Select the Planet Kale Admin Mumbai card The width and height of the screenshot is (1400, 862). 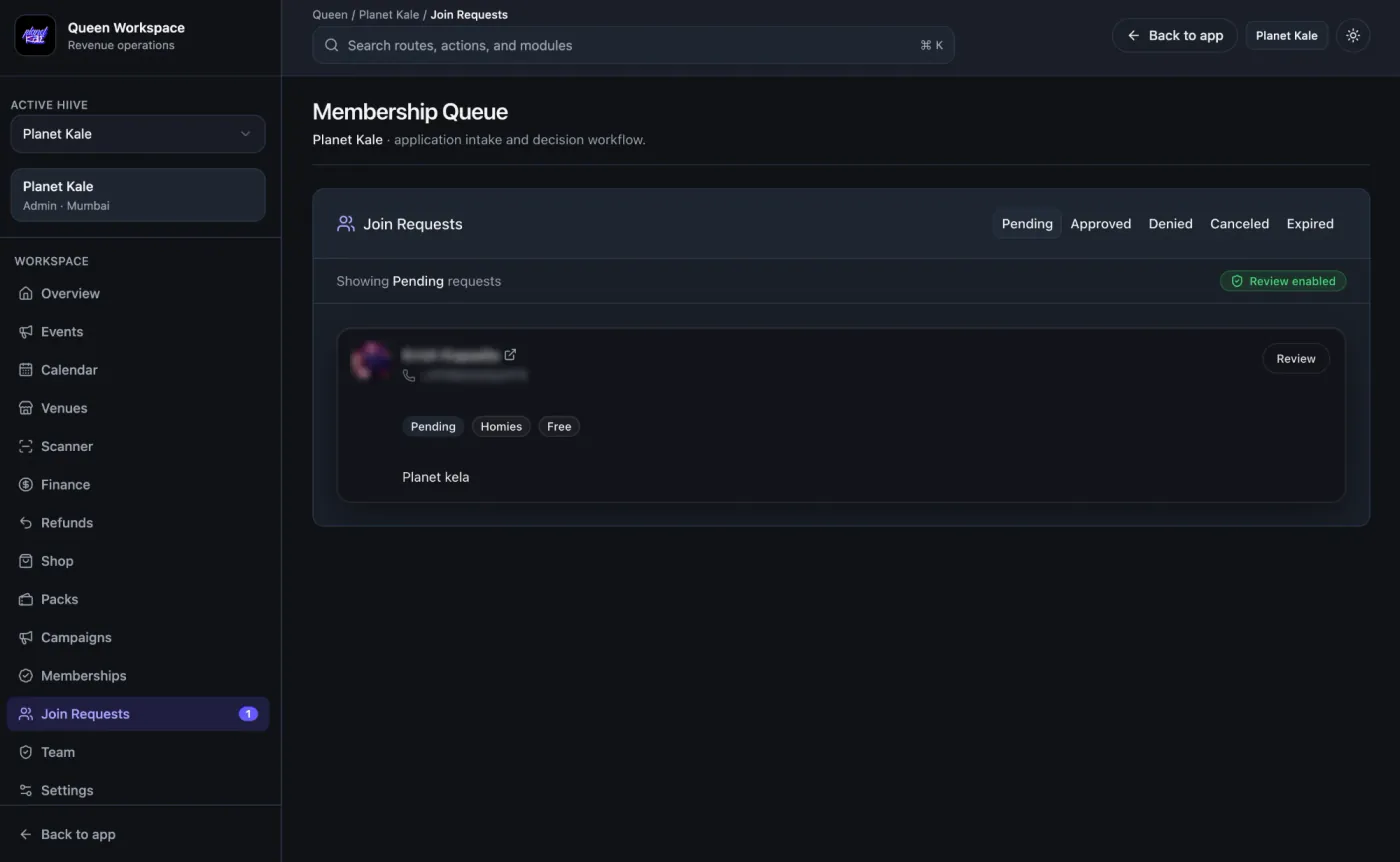pos(138,195)
